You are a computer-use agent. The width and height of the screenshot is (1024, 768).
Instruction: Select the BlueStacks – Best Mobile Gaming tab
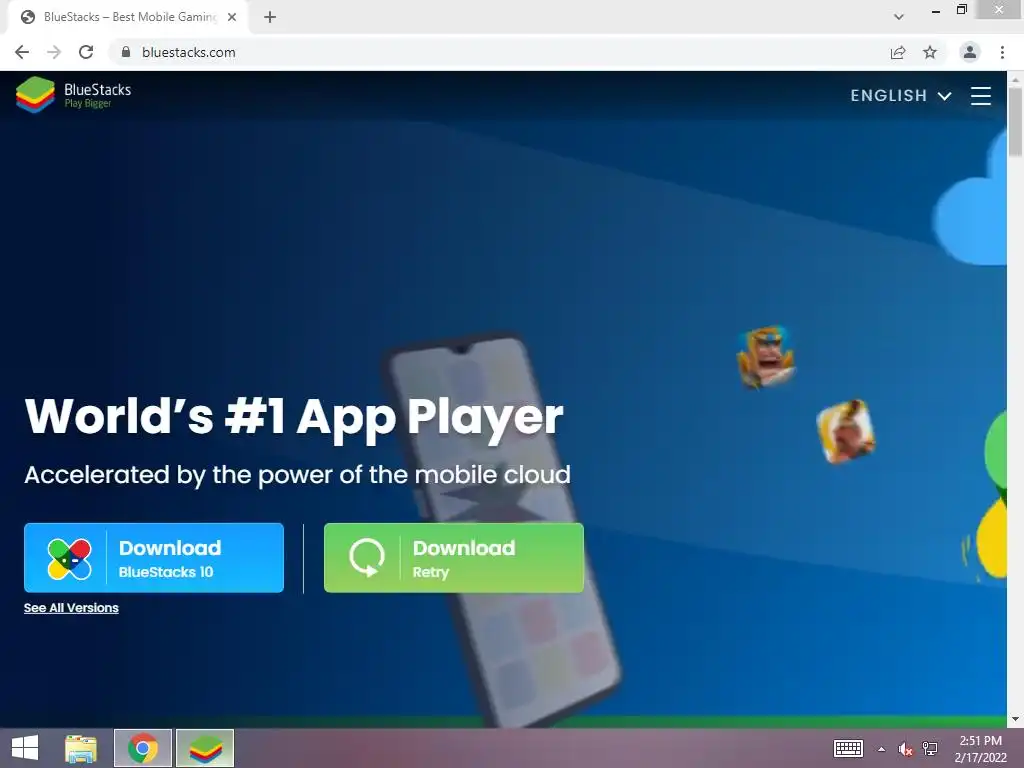[x=128, y=17]
